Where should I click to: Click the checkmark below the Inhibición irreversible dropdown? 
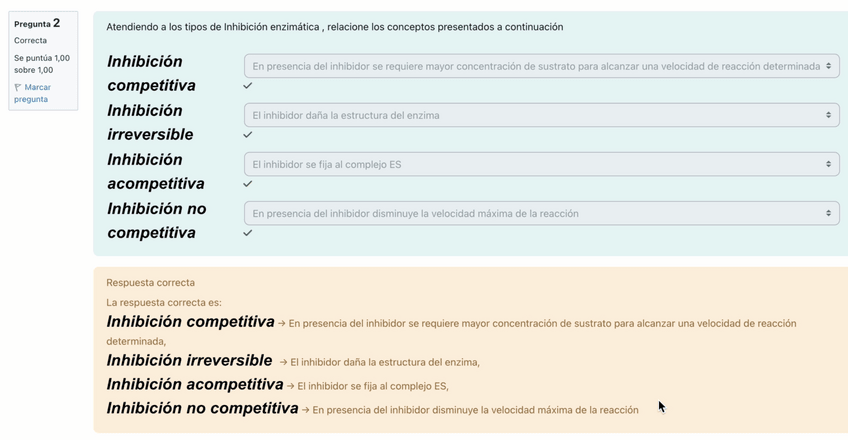coord(248,135)
